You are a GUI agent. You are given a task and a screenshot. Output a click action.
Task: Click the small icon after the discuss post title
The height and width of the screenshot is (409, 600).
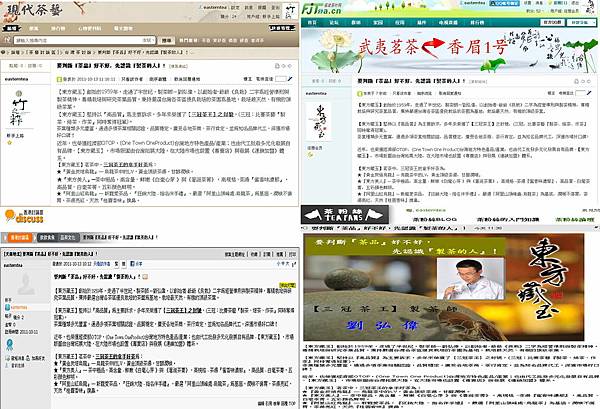145,277
